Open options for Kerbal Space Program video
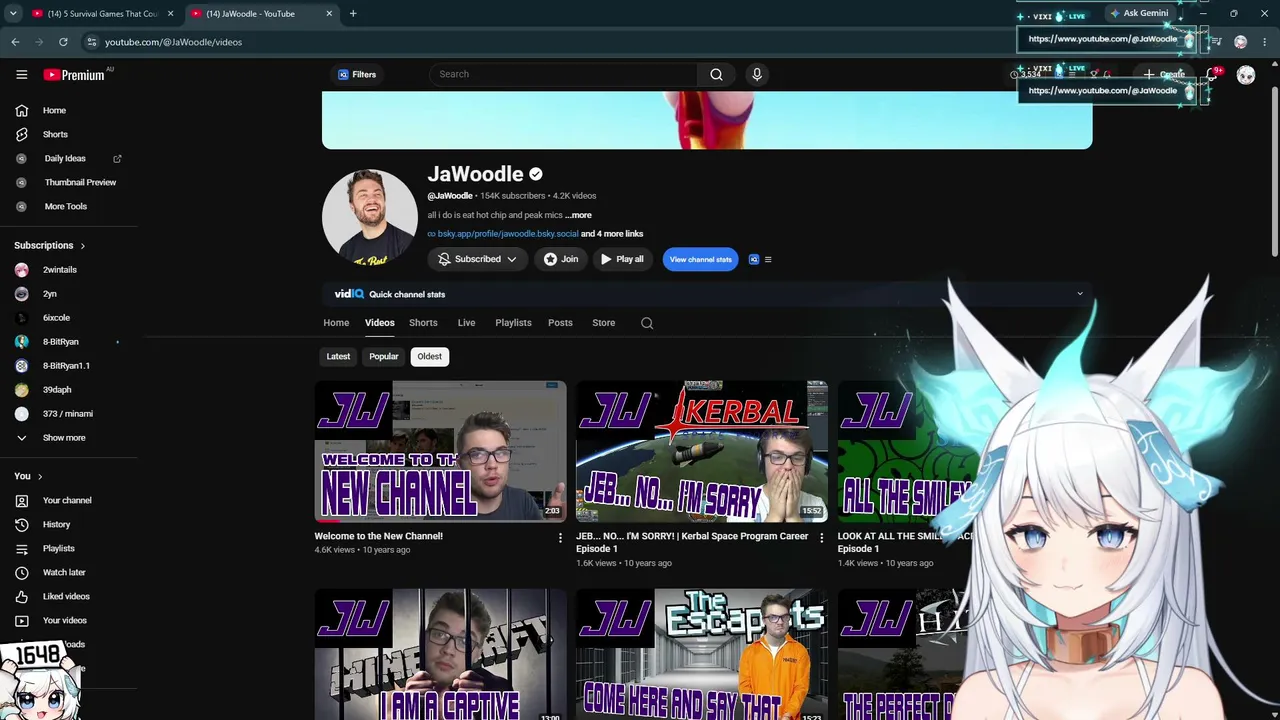The image size is (1280, 720). tap(822, 538)
